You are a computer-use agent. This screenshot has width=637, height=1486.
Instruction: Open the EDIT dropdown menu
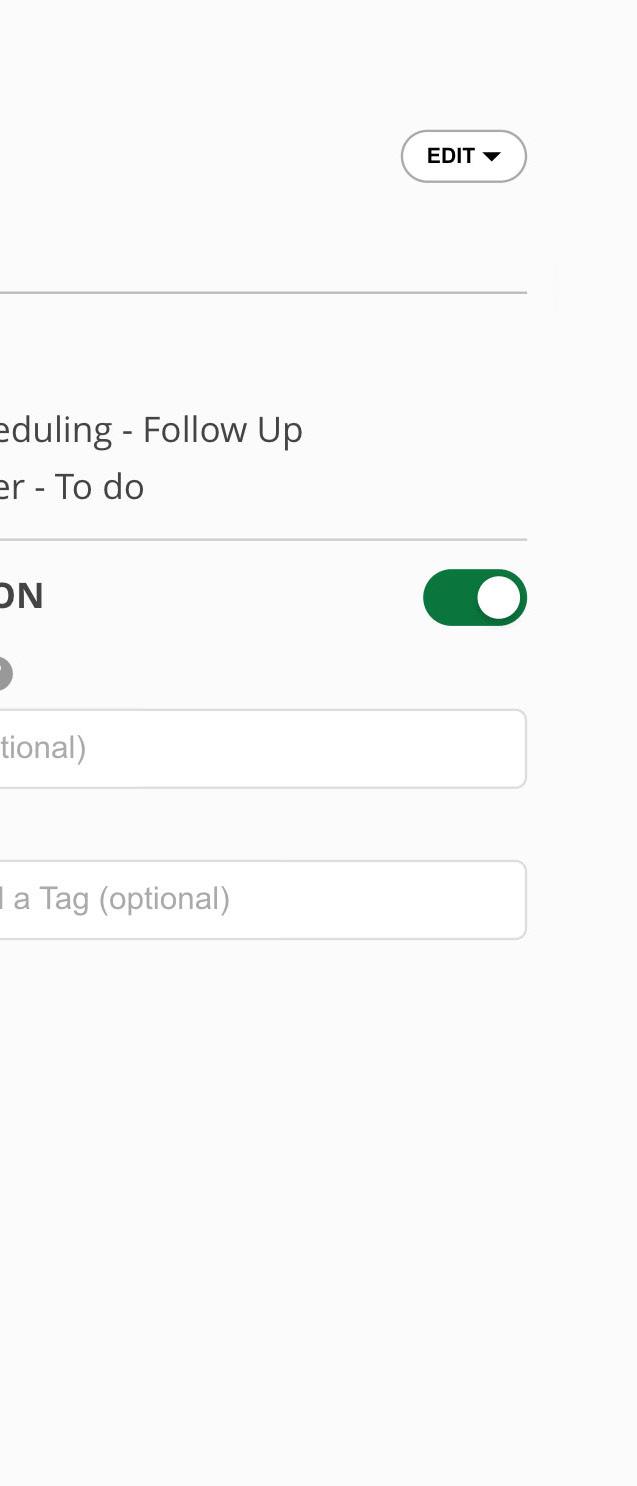463,156
